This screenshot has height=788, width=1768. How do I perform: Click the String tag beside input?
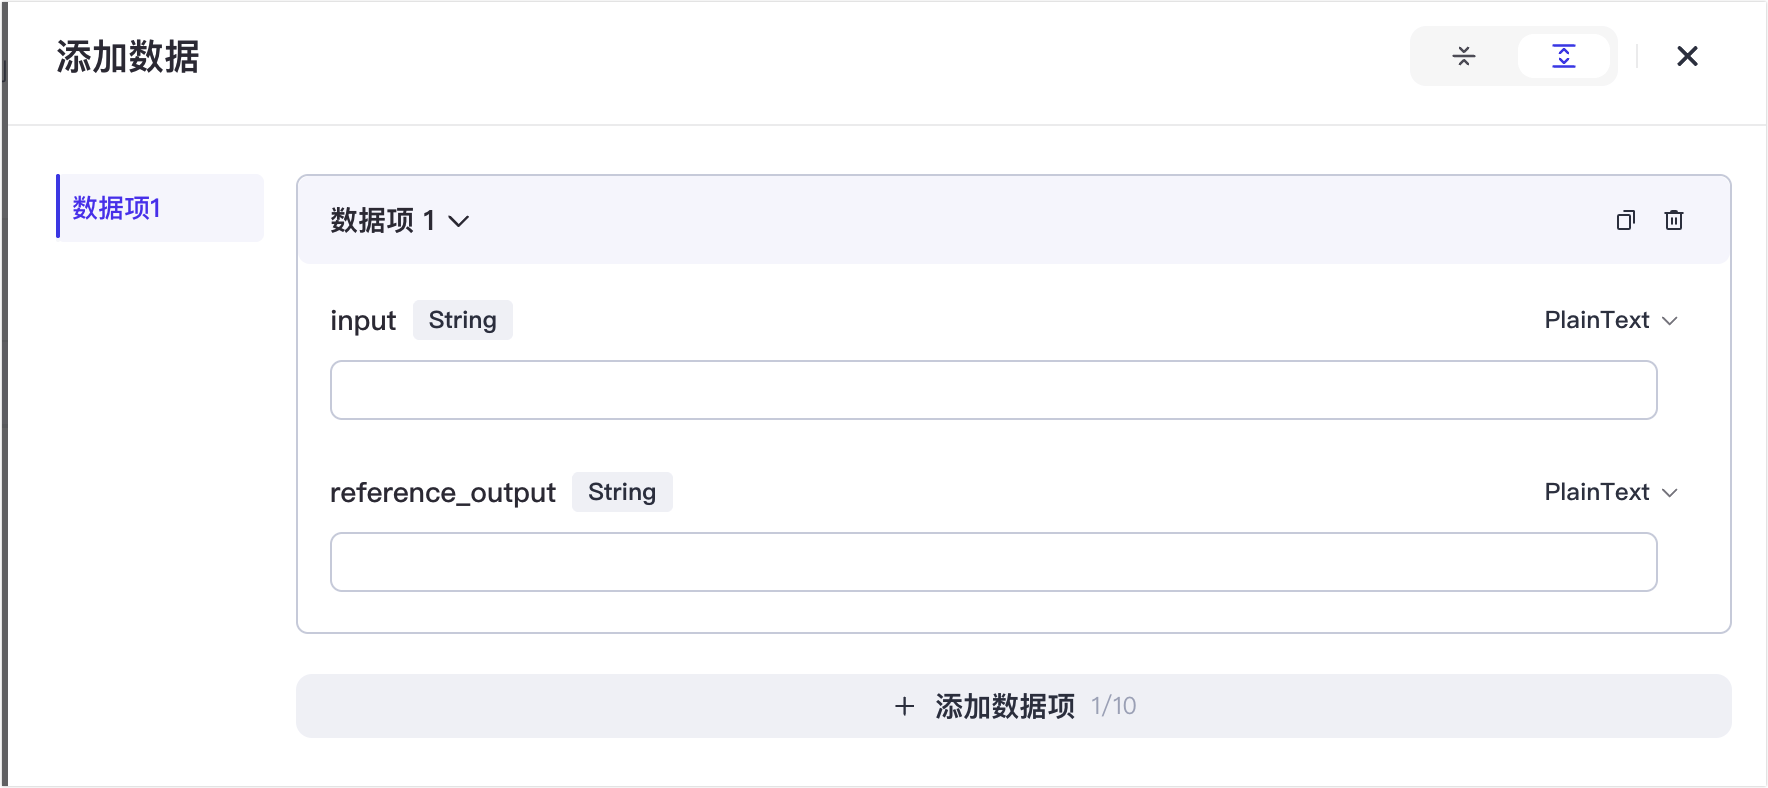point(462,320)
